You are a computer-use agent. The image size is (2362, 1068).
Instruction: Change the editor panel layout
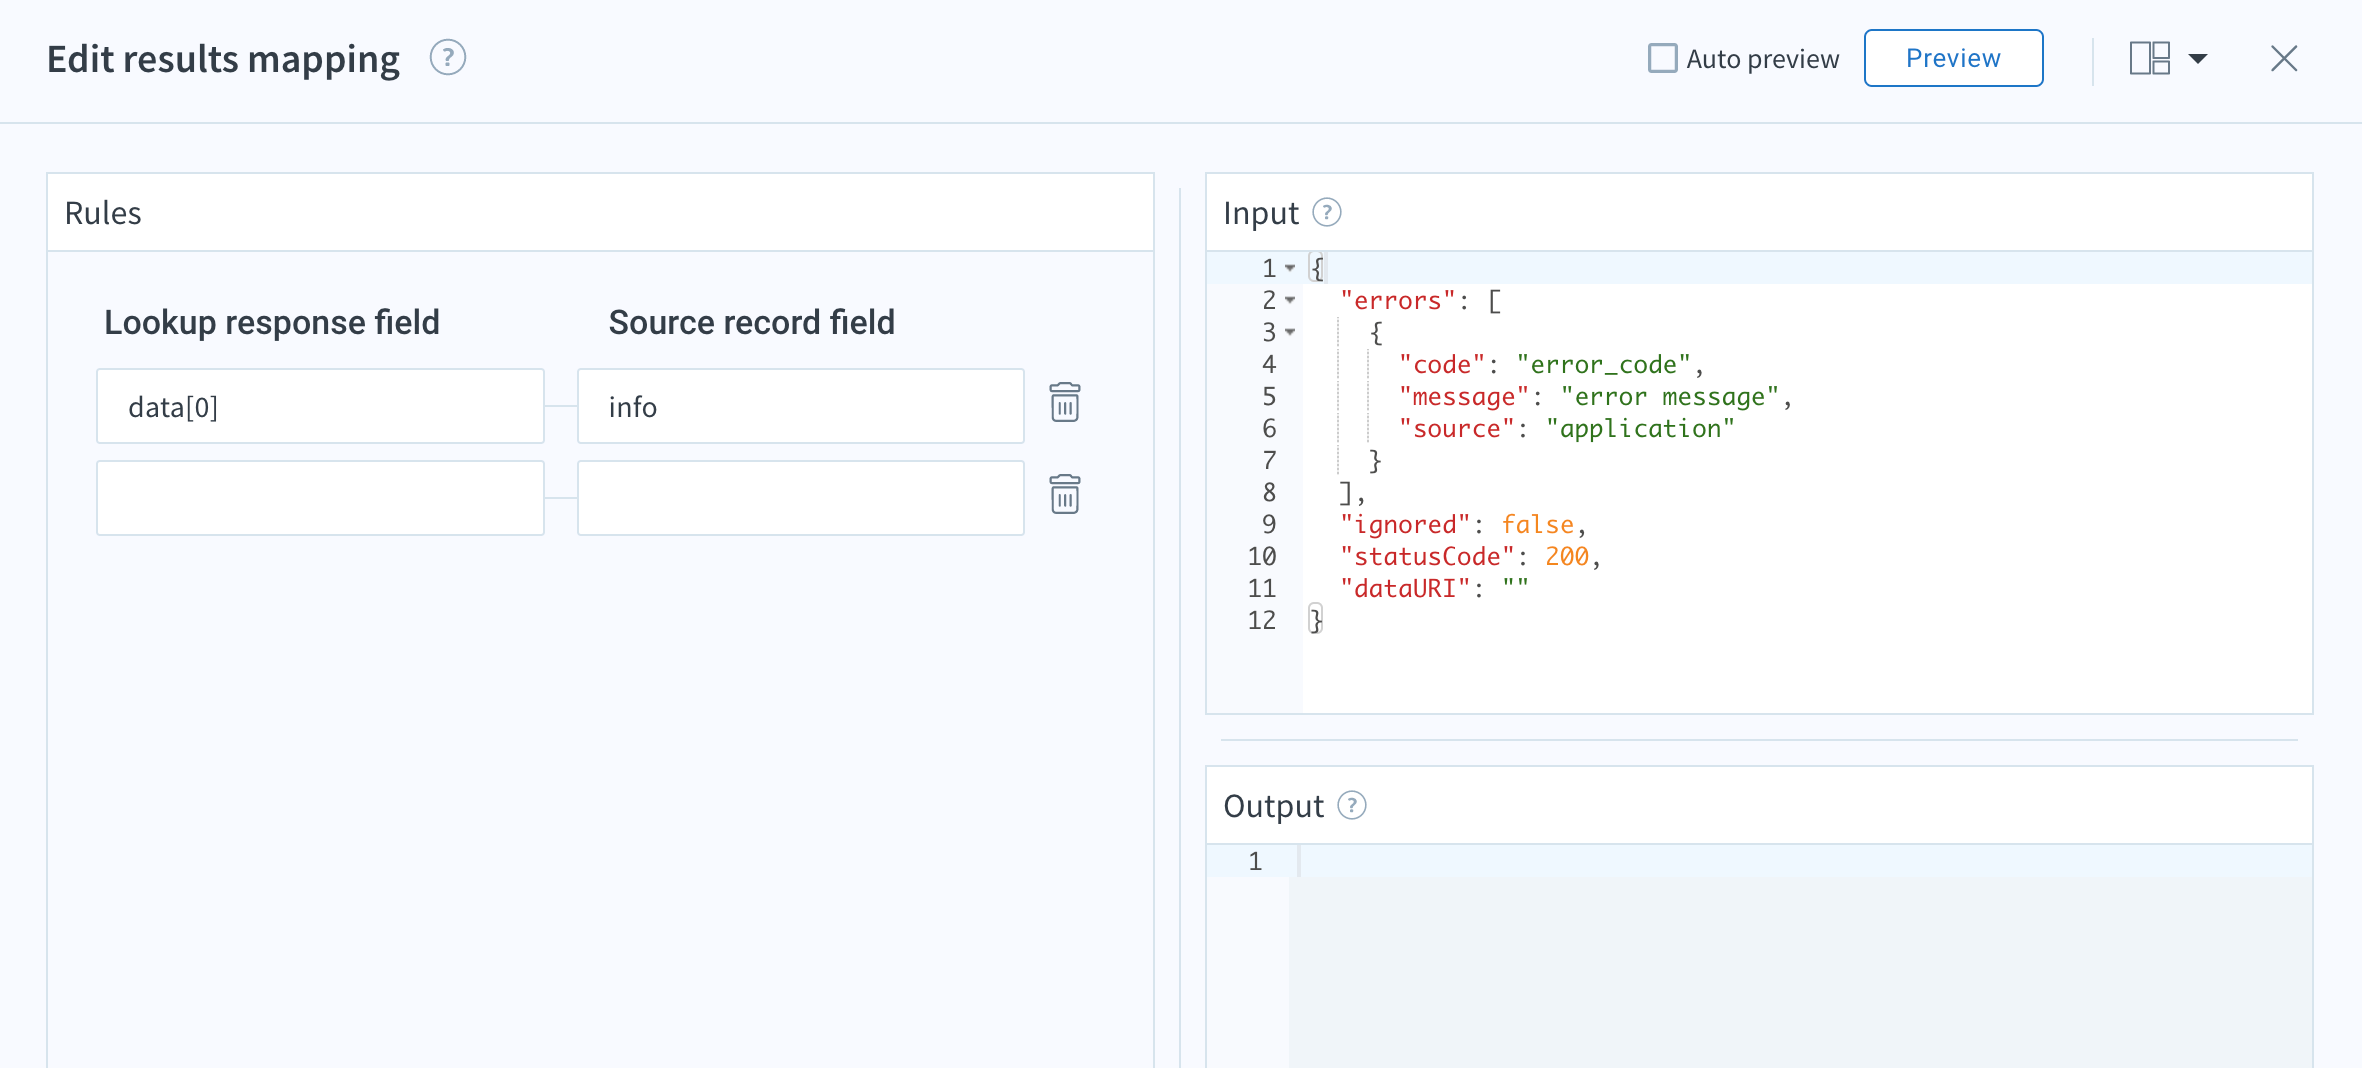click(2150, 58)
